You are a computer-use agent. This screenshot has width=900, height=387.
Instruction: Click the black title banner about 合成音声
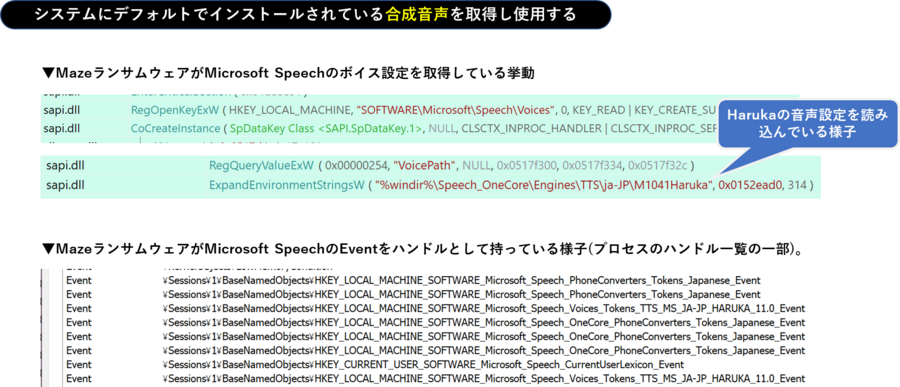point(304,15)
